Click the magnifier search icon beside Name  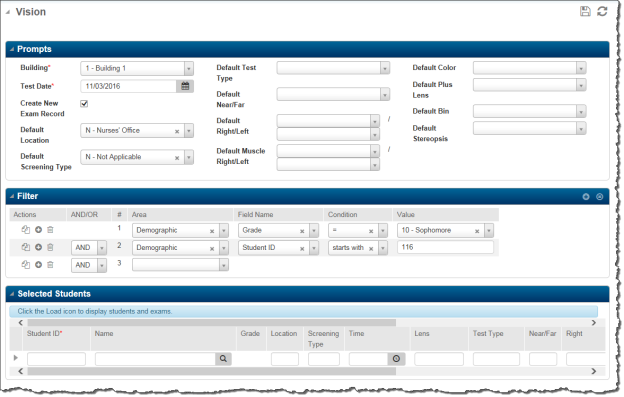(223, 359)
